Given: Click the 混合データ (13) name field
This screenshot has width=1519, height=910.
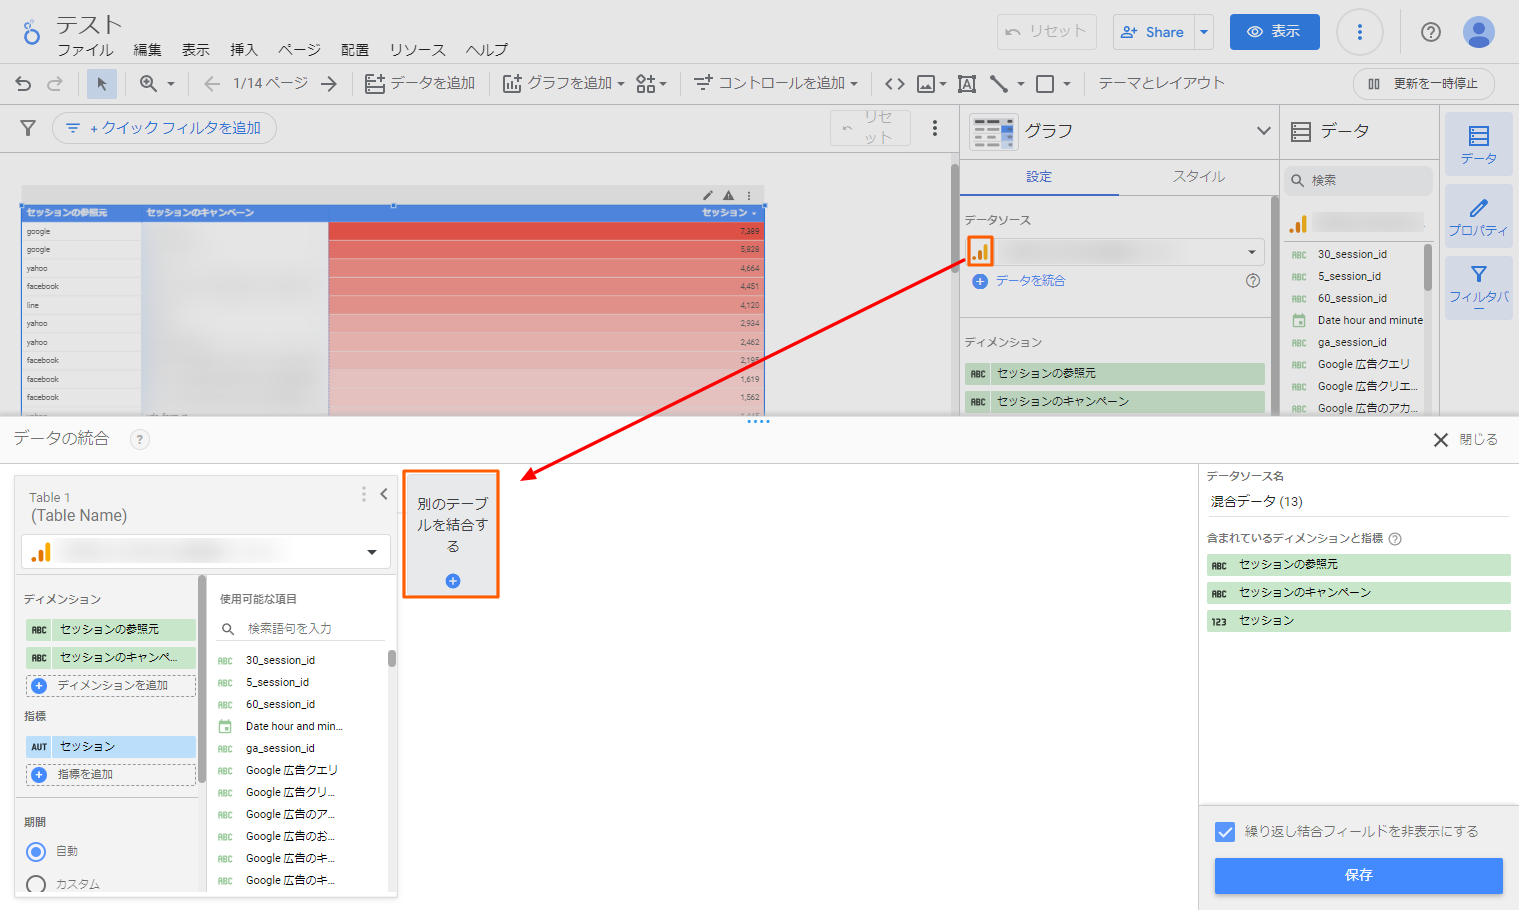Looking at the screenshot, I should tap(1358, 502).
